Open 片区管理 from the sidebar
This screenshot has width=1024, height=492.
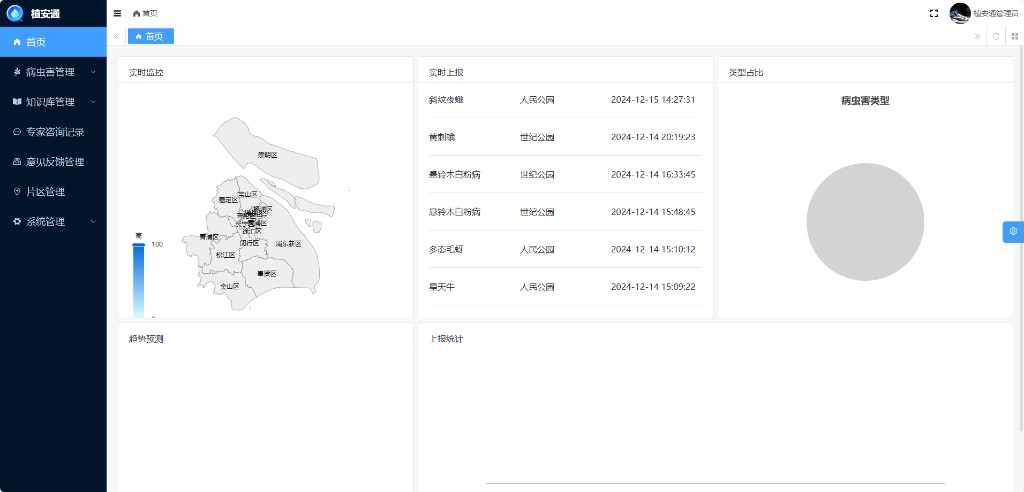pos(53,192)
